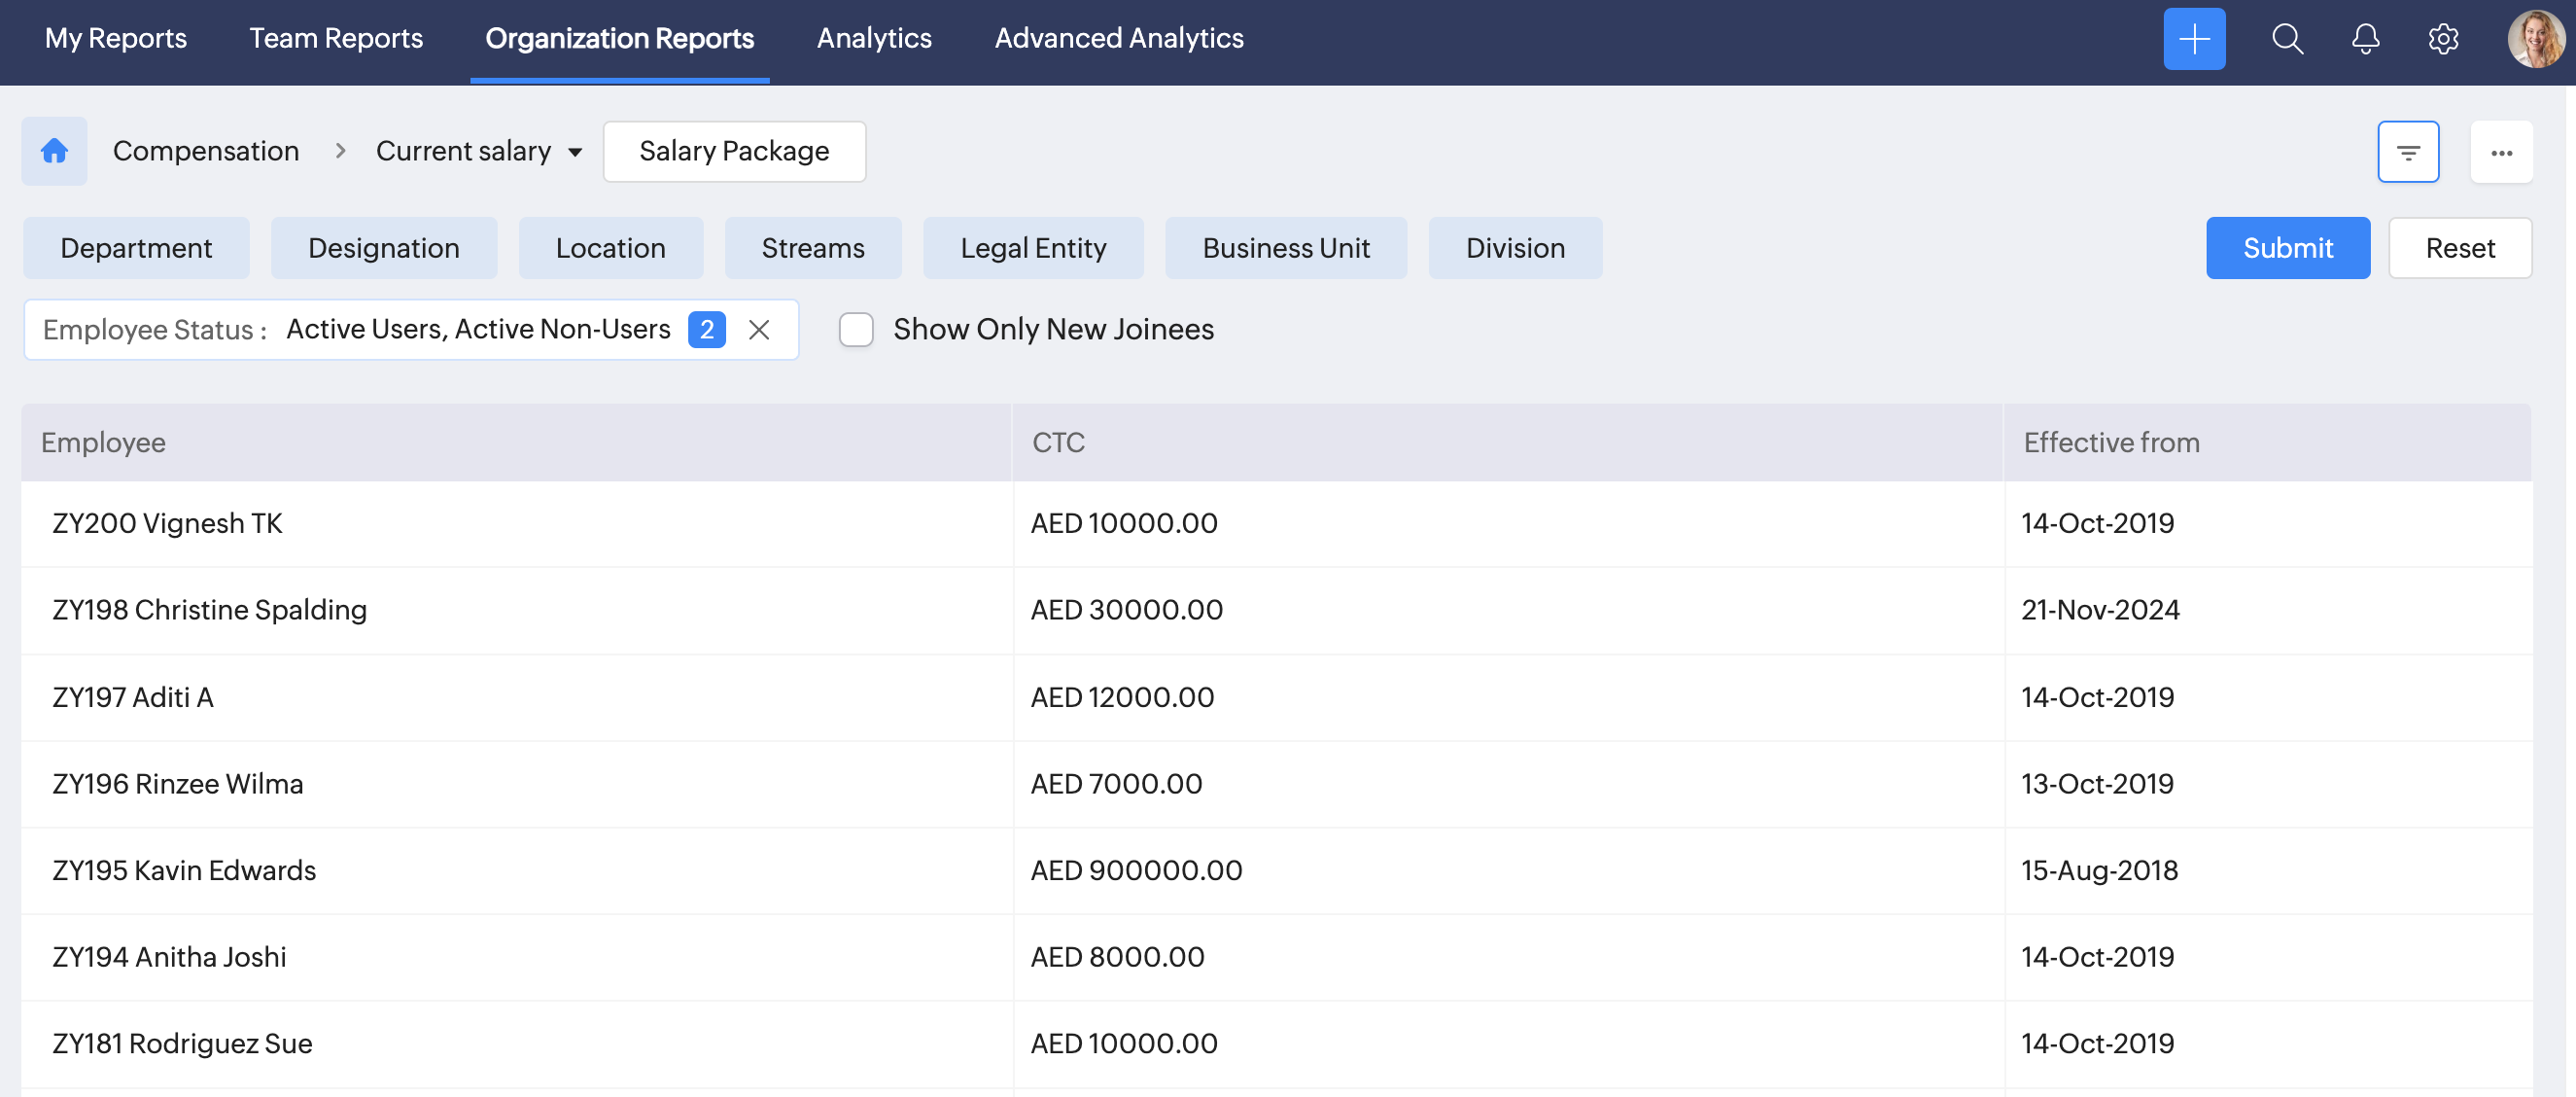2576x1097 pixels.
Task: Click the Submit button
Action: (2287, 248)
